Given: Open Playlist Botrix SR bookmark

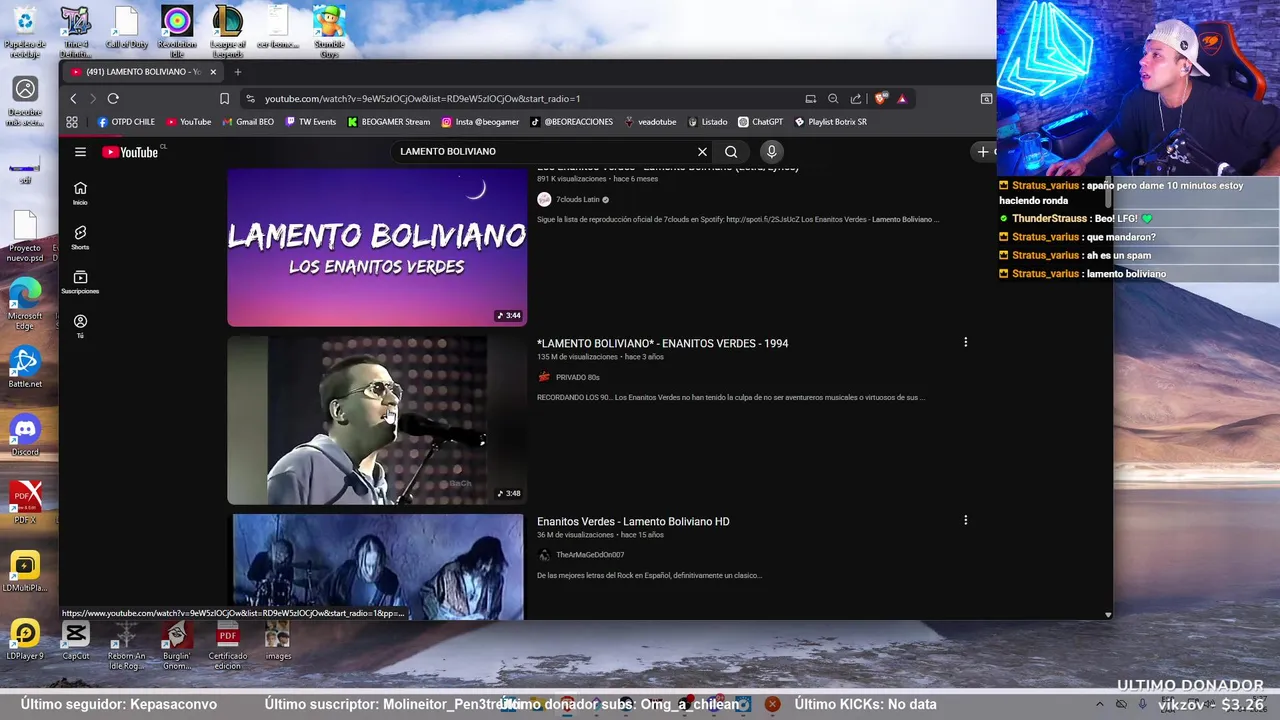Looking at the screenshot, I should tap(831, 122).
